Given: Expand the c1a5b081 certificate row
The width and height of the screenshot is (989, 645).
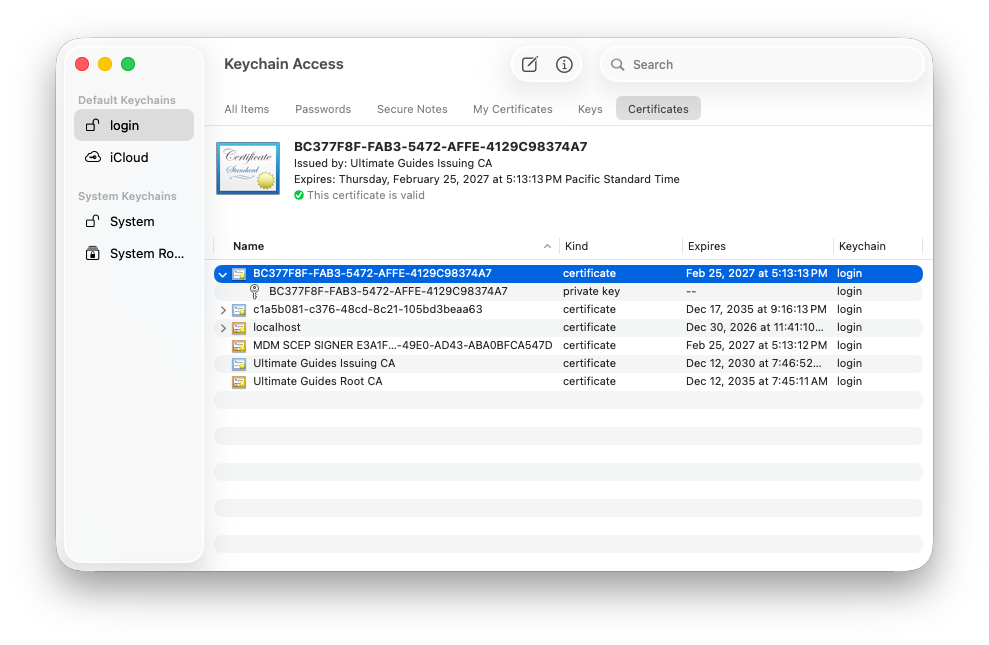Looking at the screenshot, I should tap(222, 309).
